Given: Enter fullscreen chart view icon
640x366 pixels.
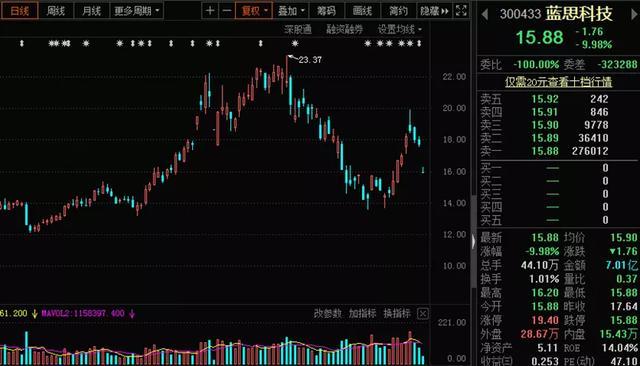Looking at the screenshot, I should (461, 11).
